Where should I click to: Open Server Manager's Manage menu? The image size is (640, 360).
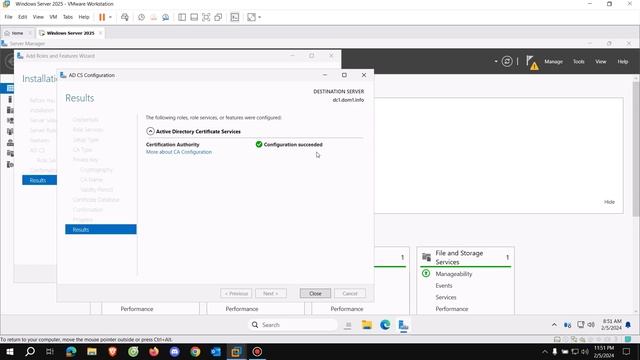[x=553, y=62]
